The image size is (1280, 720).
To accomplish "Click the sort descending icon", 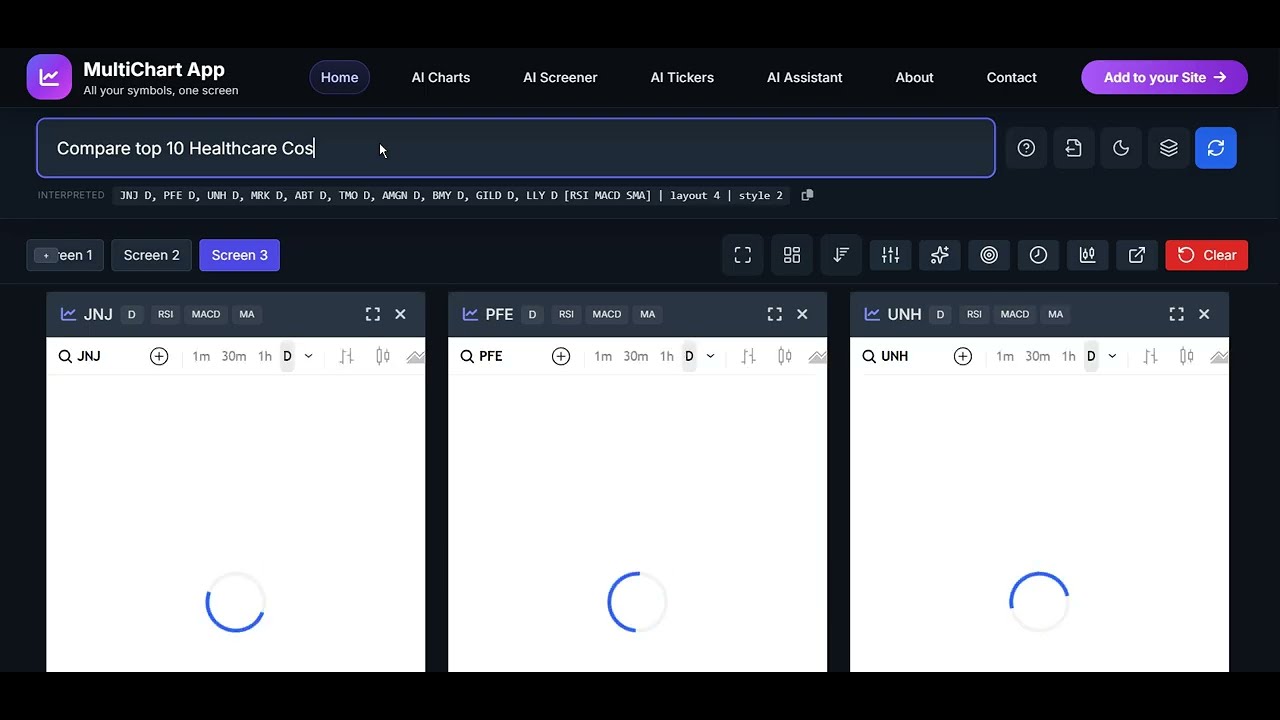I will point(841,255).
